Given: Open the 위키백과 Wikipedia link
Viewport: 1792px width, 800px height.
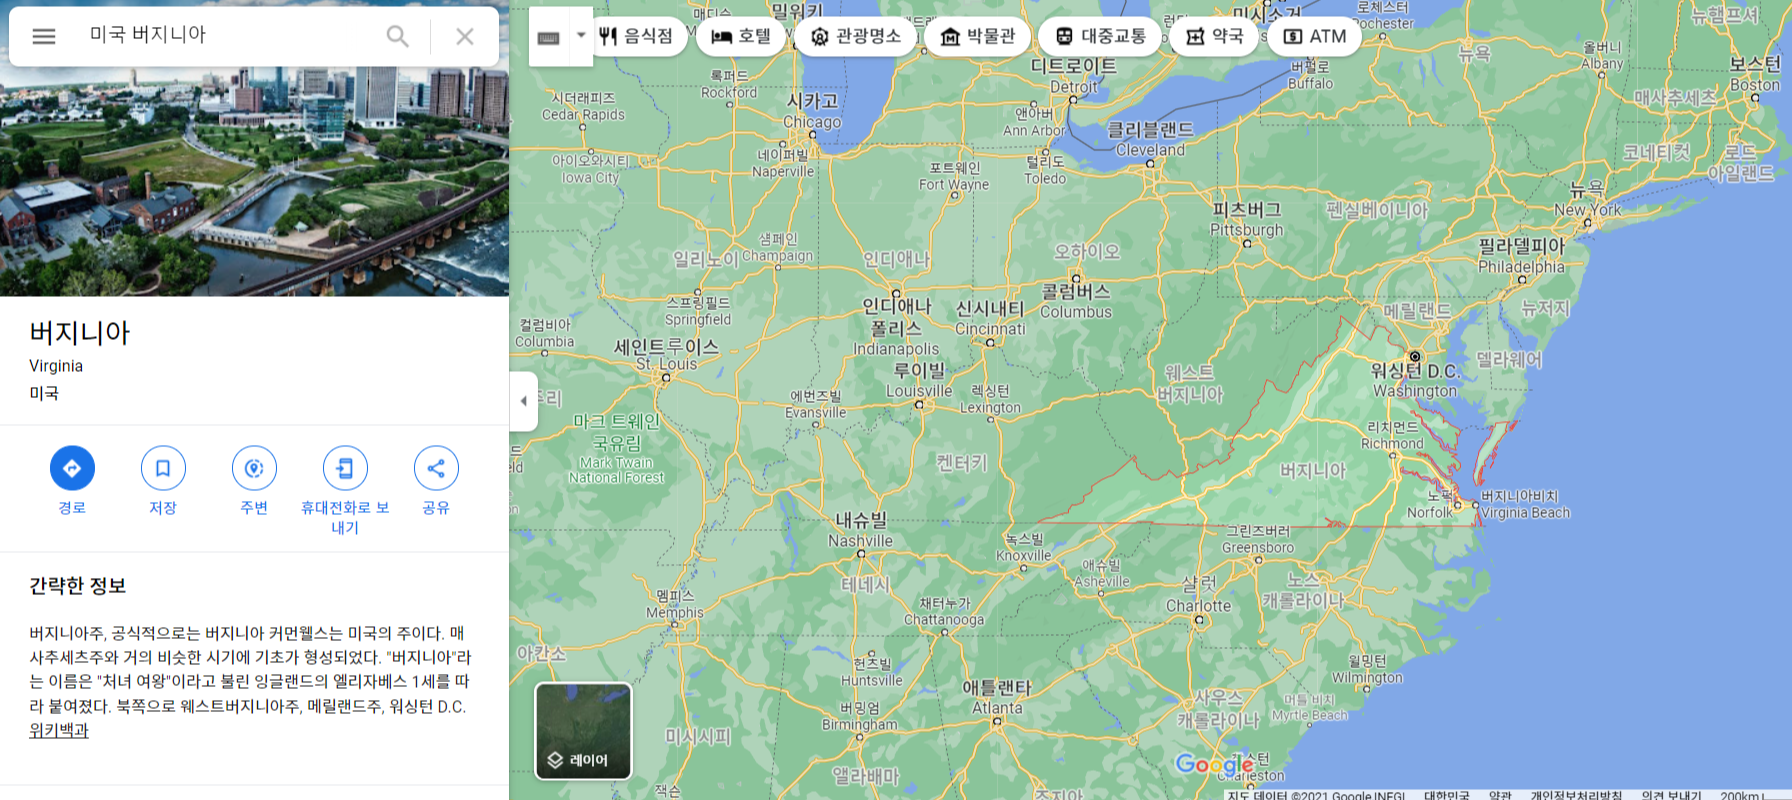Looking at the screenshot, I should tap(59, 731).
